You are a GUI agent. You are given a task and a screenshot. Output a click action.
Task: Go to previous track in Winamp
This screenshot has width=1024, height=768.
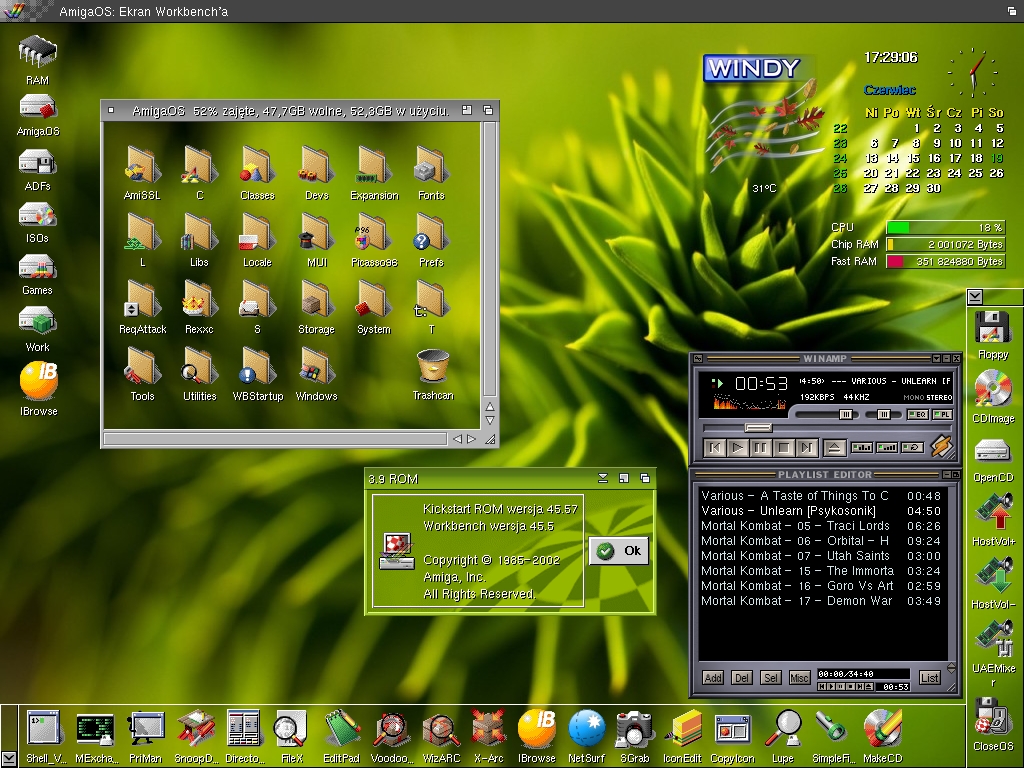point(714,448)
